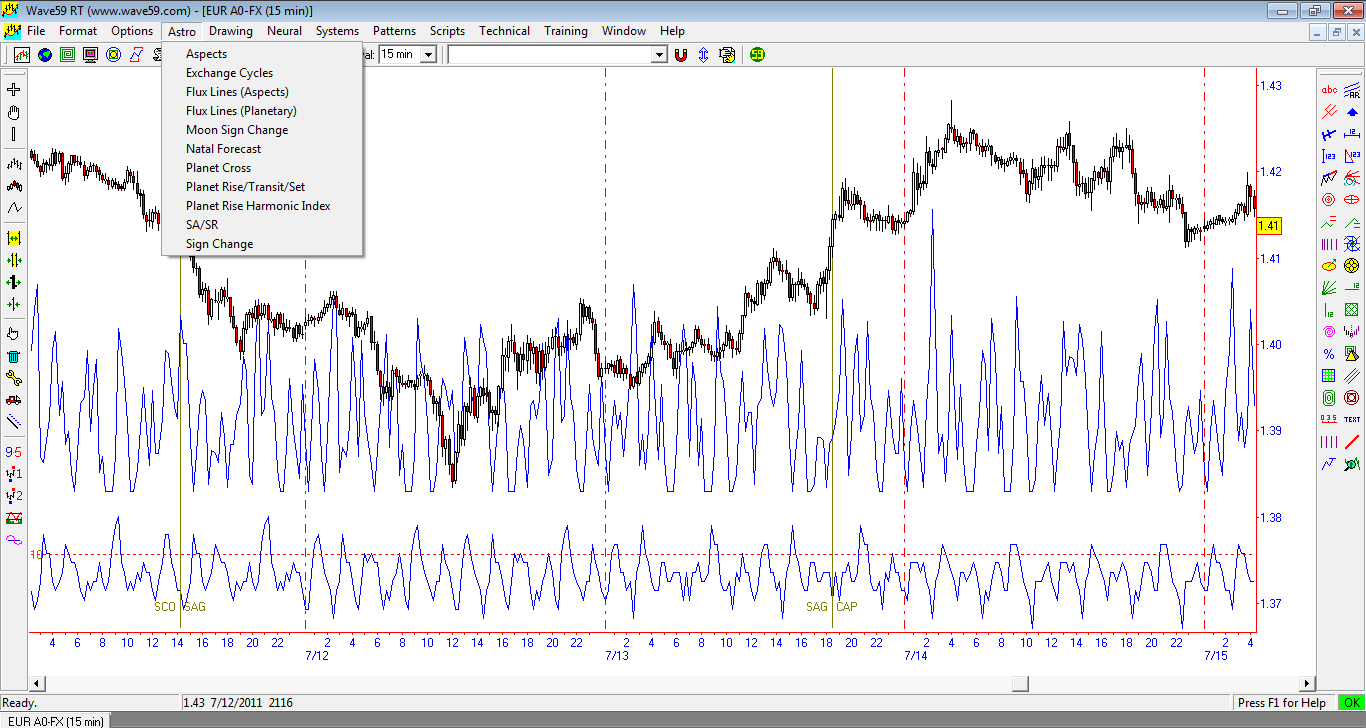Click the green Wave59 logo icon

(x=757, y=55)
